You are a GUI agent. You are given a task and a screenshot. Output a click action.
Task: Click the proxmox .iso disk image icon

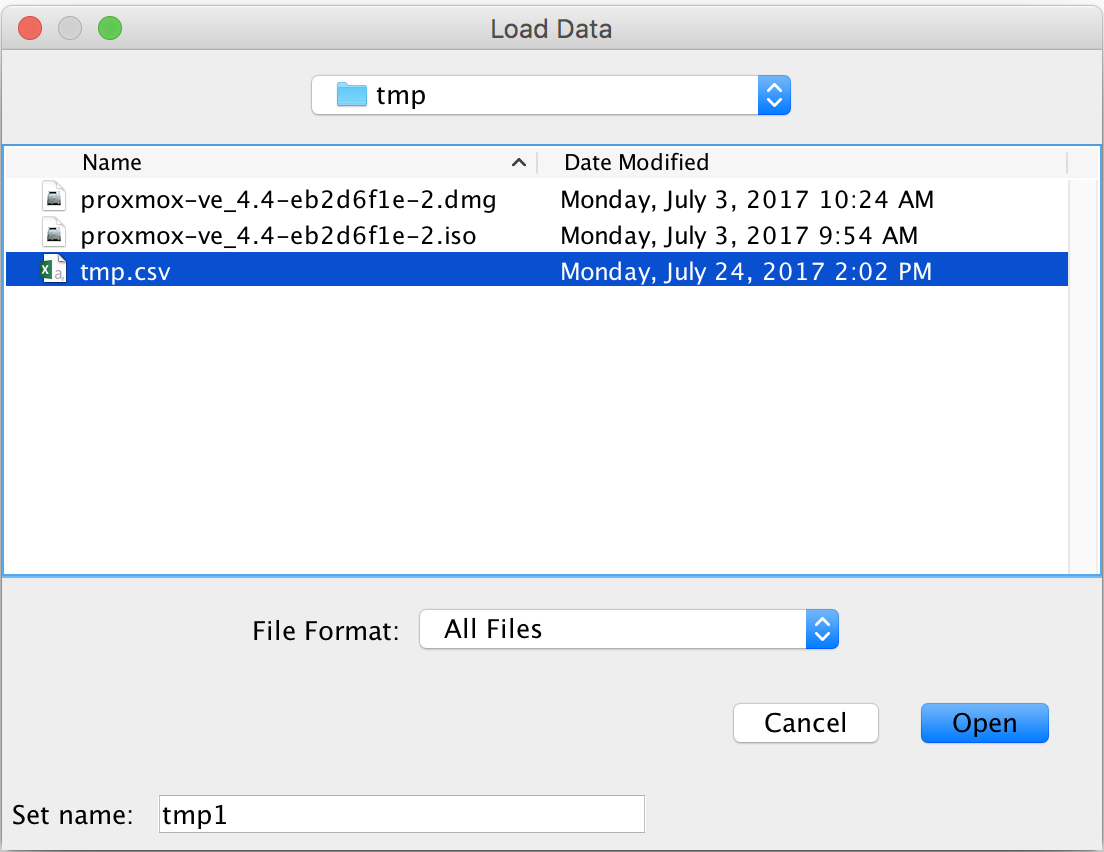pyautogui.click(x=54, y=234)
